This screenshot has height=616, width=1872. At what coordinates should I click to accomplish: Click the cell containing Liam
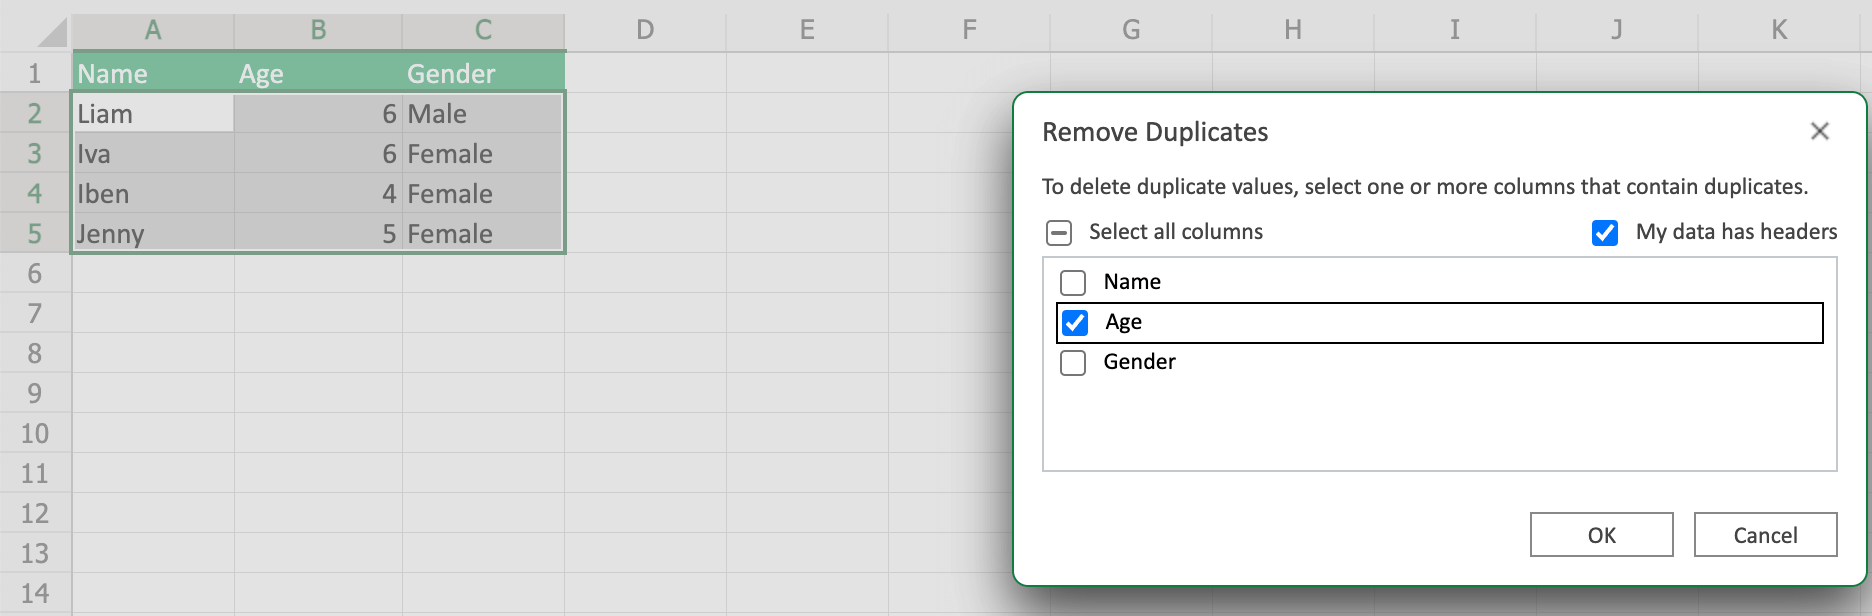[x=153, y=114]
